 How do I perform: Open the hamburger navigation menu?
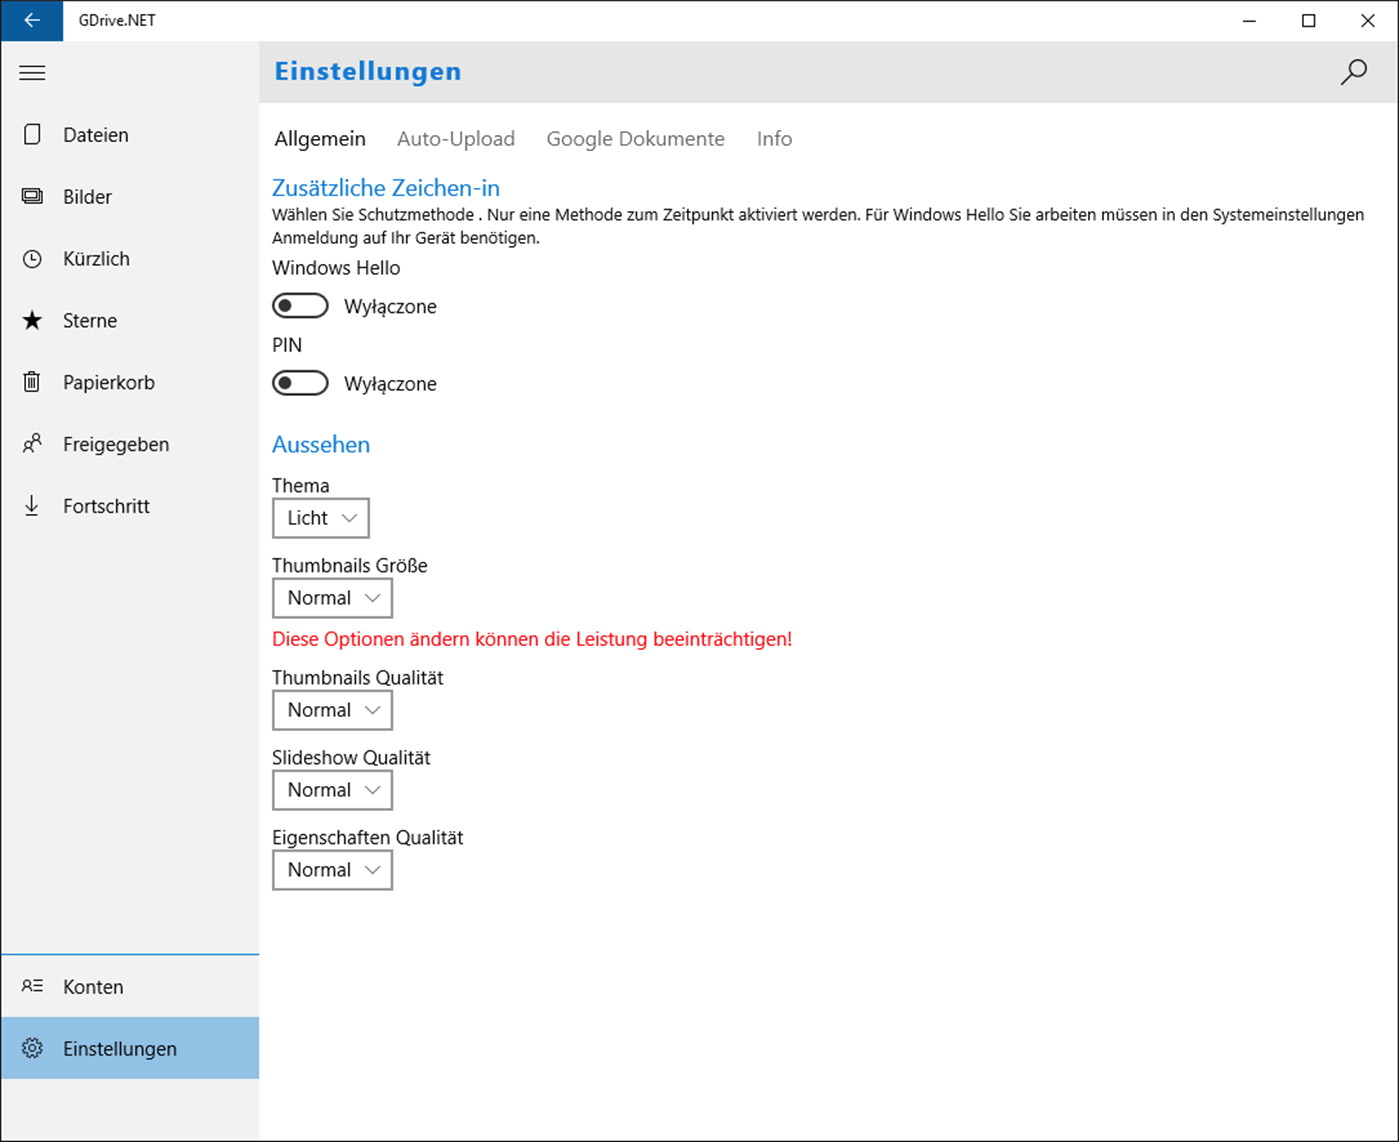coord(32,72)
